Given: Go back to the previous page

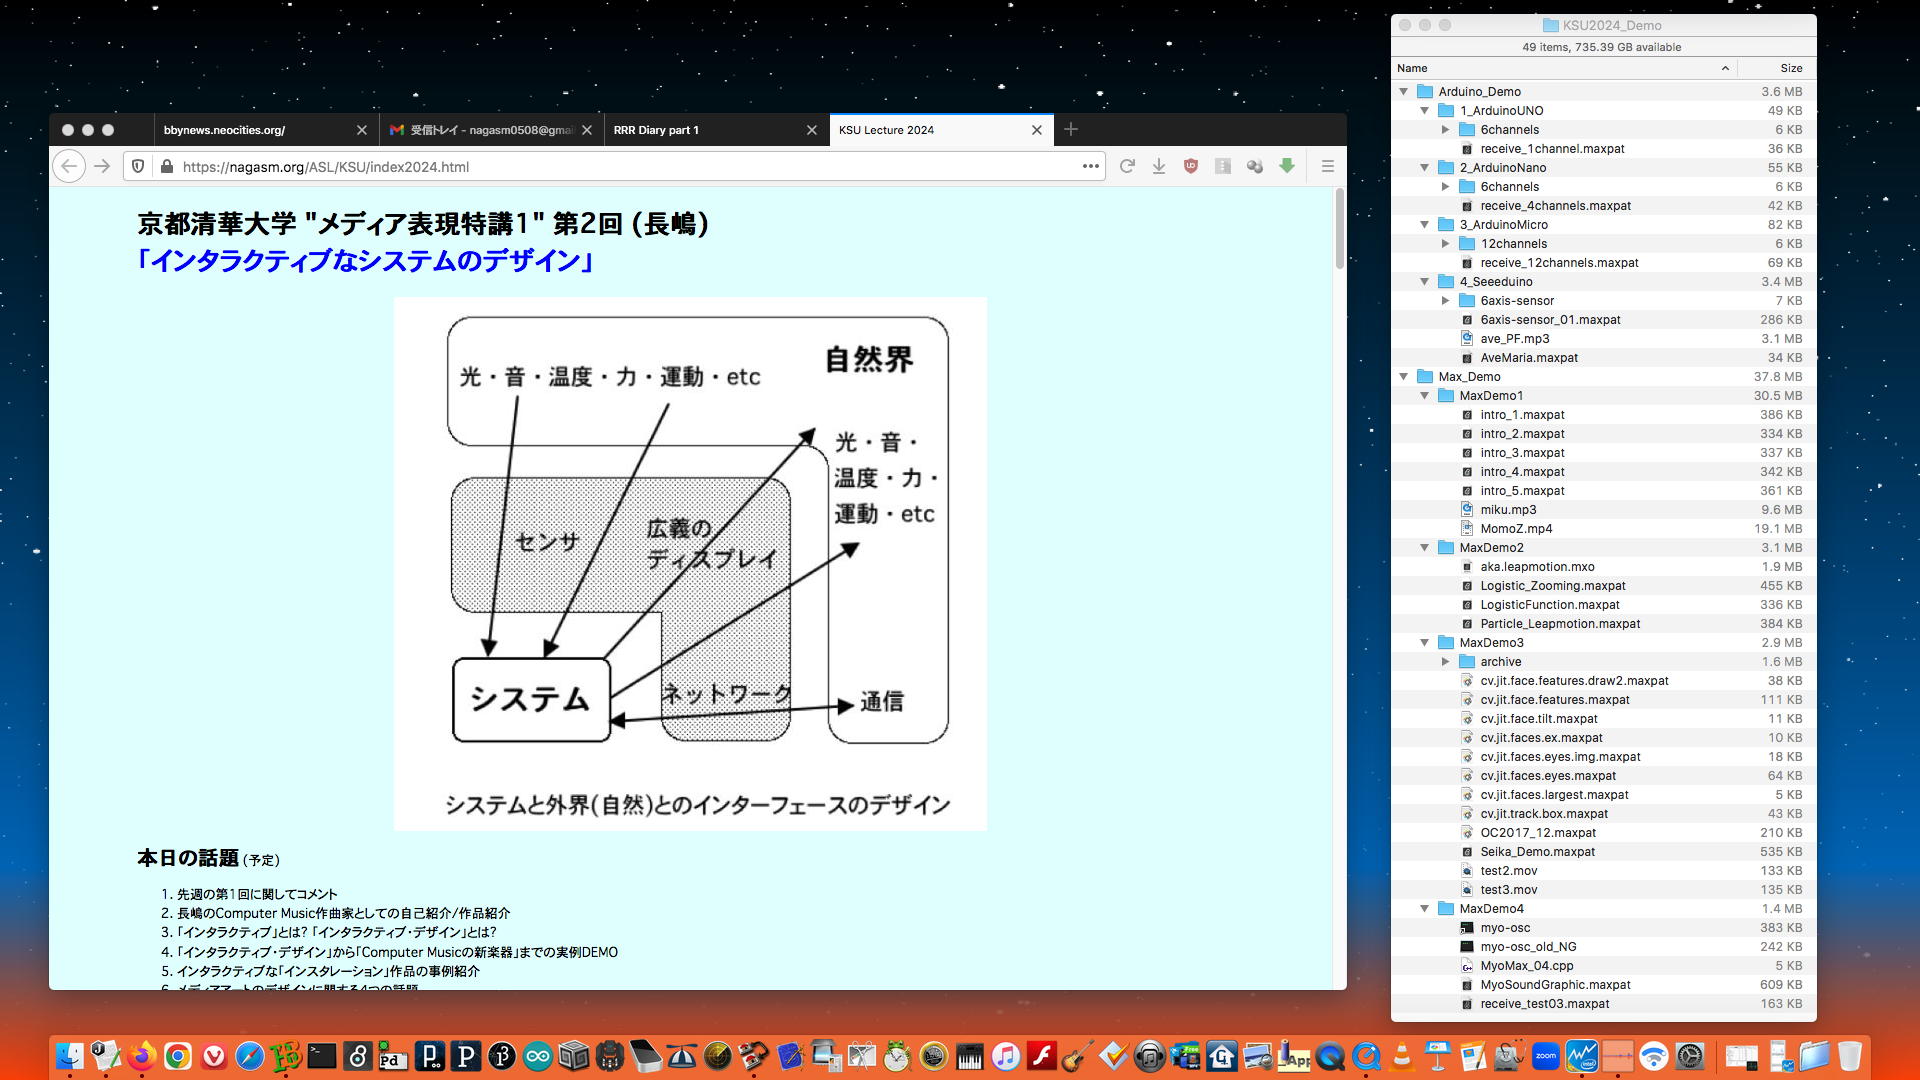Looking at the screenshot, I should click(69, 167).
